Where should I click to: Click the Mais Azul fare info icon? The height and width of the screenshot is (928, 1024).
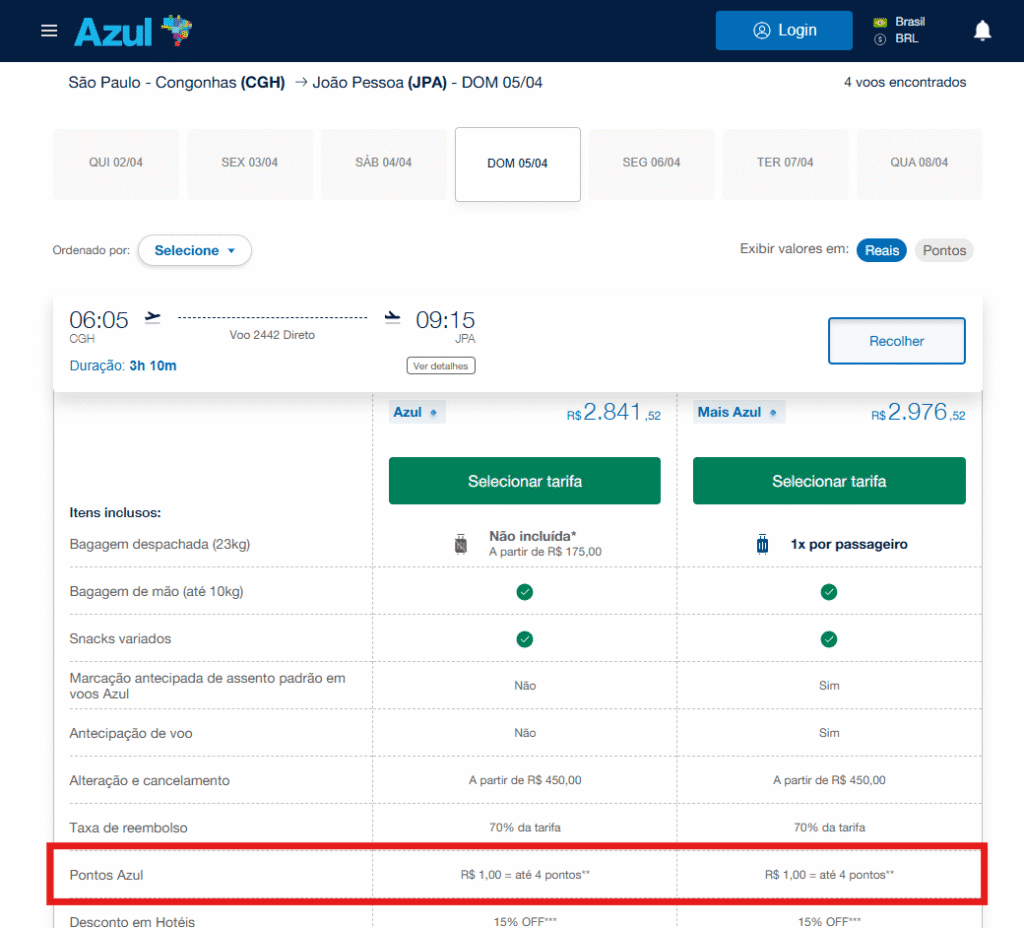tap(773, 412)
